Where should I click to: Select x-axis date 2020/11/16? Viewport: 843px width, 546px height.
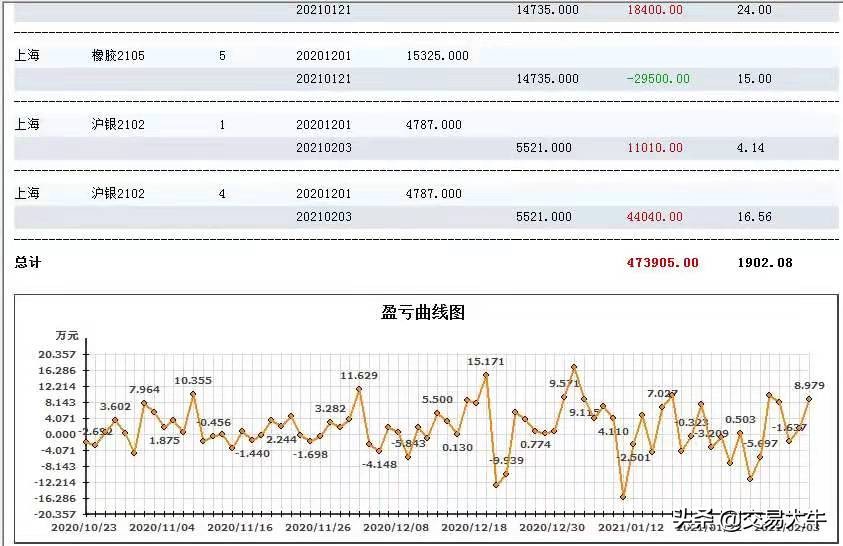(240, 528)
